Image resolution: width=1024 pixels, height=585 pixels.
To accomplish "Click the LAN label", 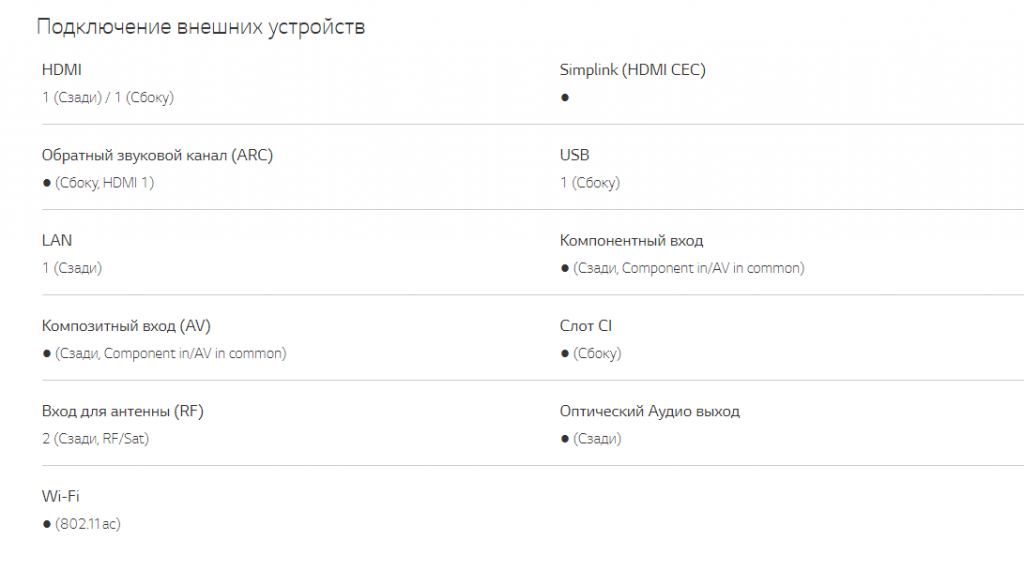I will (57, 241).
